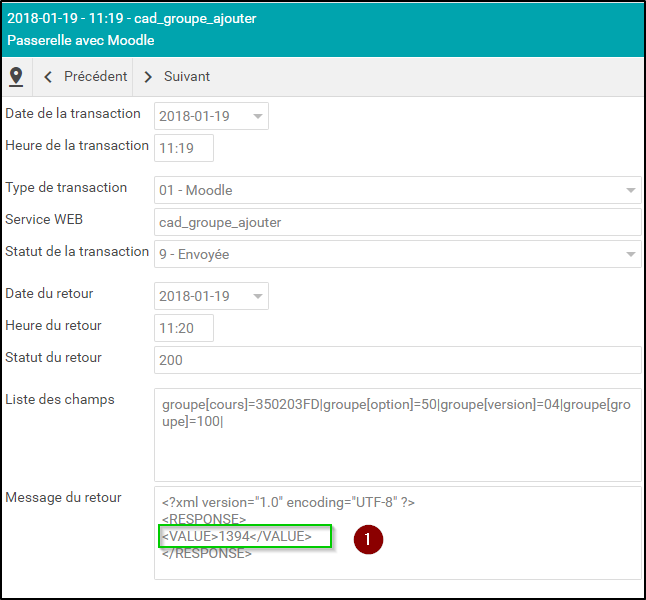The width and height of the screenshot is (646, 600).
Task: Go to previous record with Précédent
Action: pos(94,77)
